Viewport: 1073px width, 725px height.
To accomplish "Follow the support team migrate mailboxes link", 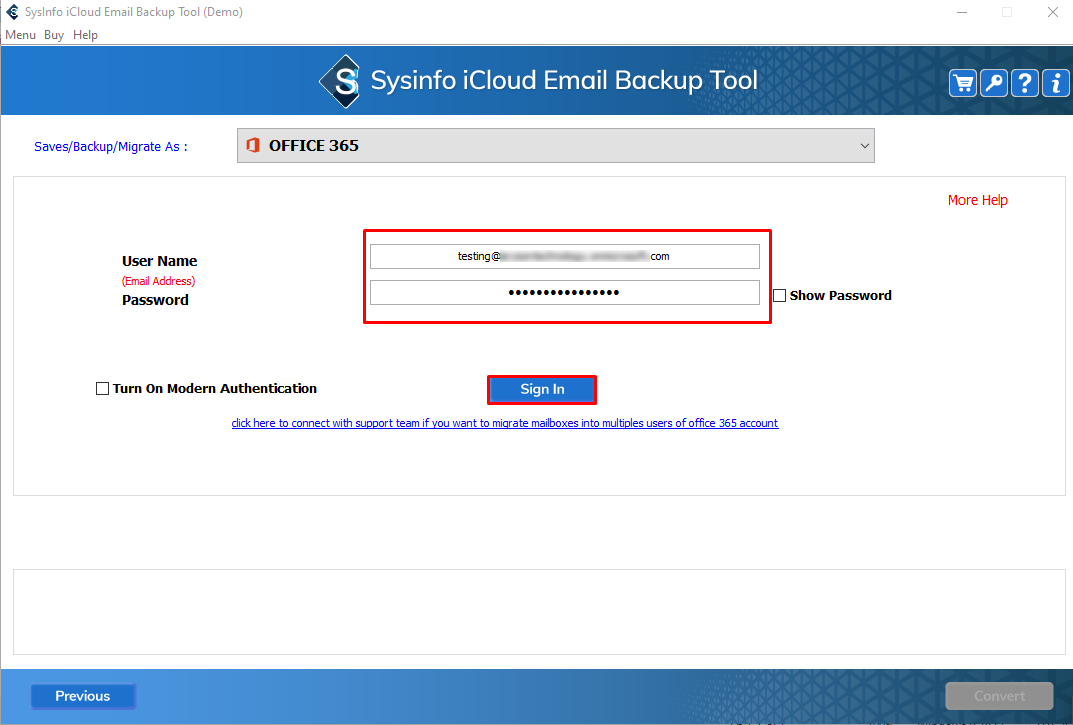I will click(504, 423).
